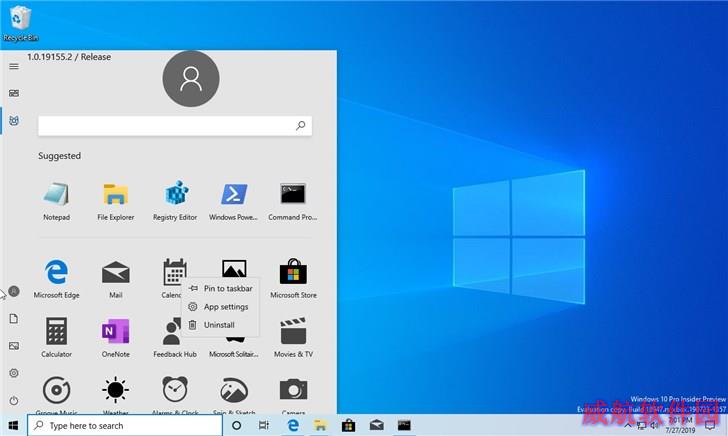Open Recycle Bin on desktop

(x=20, y=23)
